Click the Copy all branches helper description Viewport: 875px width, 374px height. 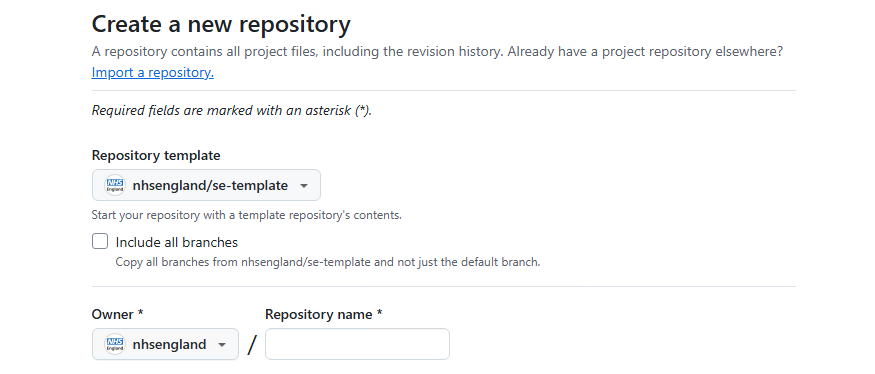point(328,262)
